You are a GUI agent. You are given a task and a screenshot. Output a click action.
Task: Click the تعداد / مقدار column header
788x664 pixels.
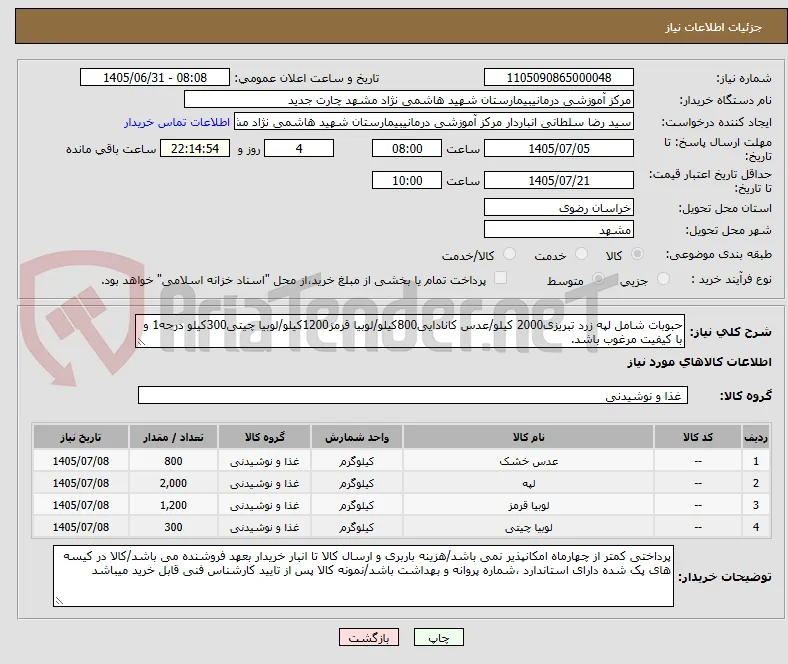[173, 437]
